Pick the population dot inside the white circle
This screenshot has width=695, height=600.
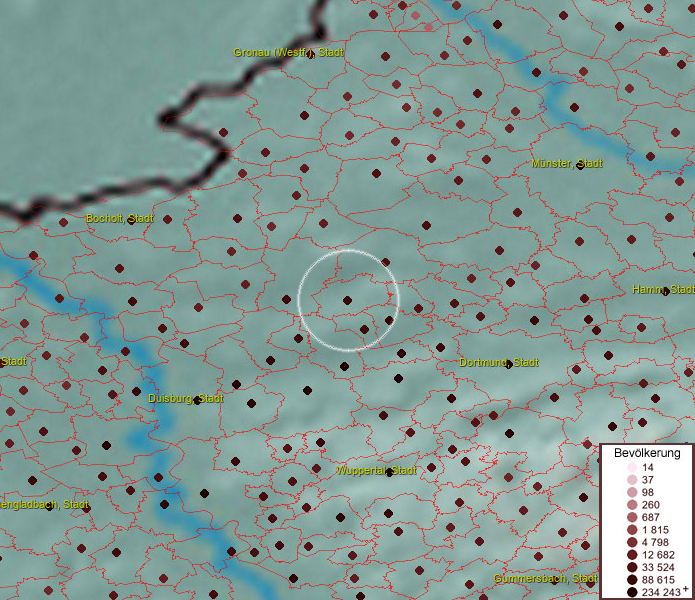tap(348, 300)
